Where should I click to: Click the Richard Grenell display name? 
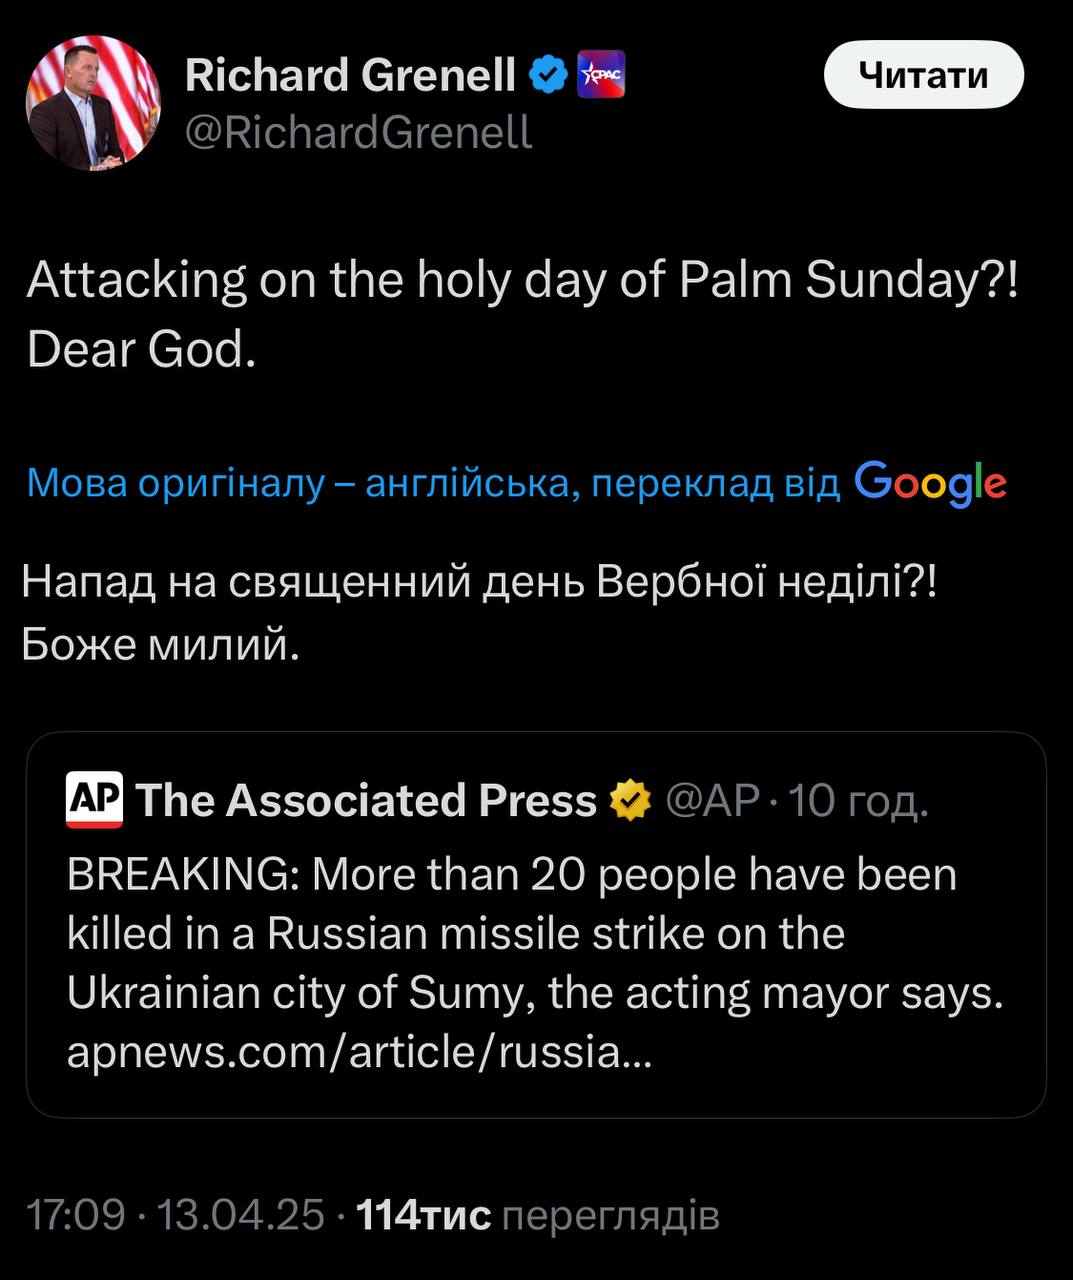point(350,75)
